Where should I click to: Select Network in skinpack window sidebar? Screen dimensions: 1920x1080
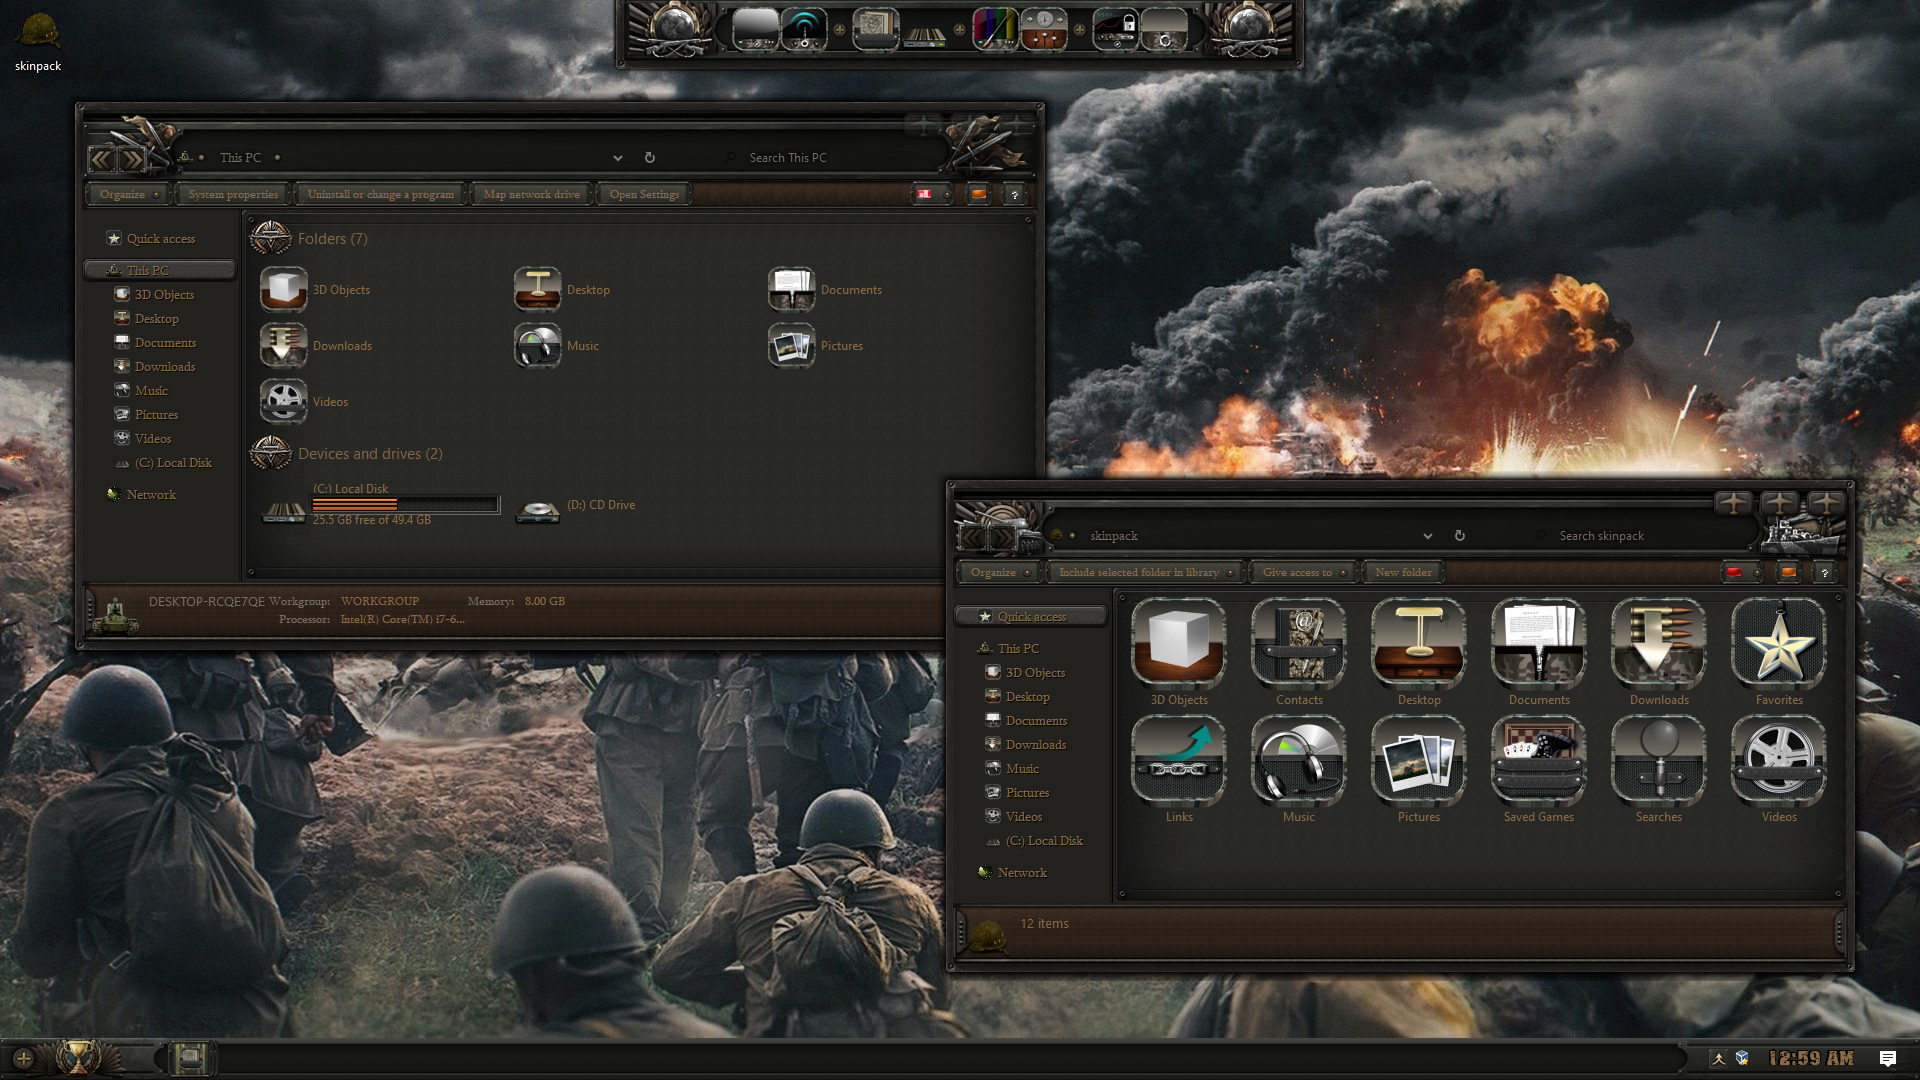(x=1022, y=873)
